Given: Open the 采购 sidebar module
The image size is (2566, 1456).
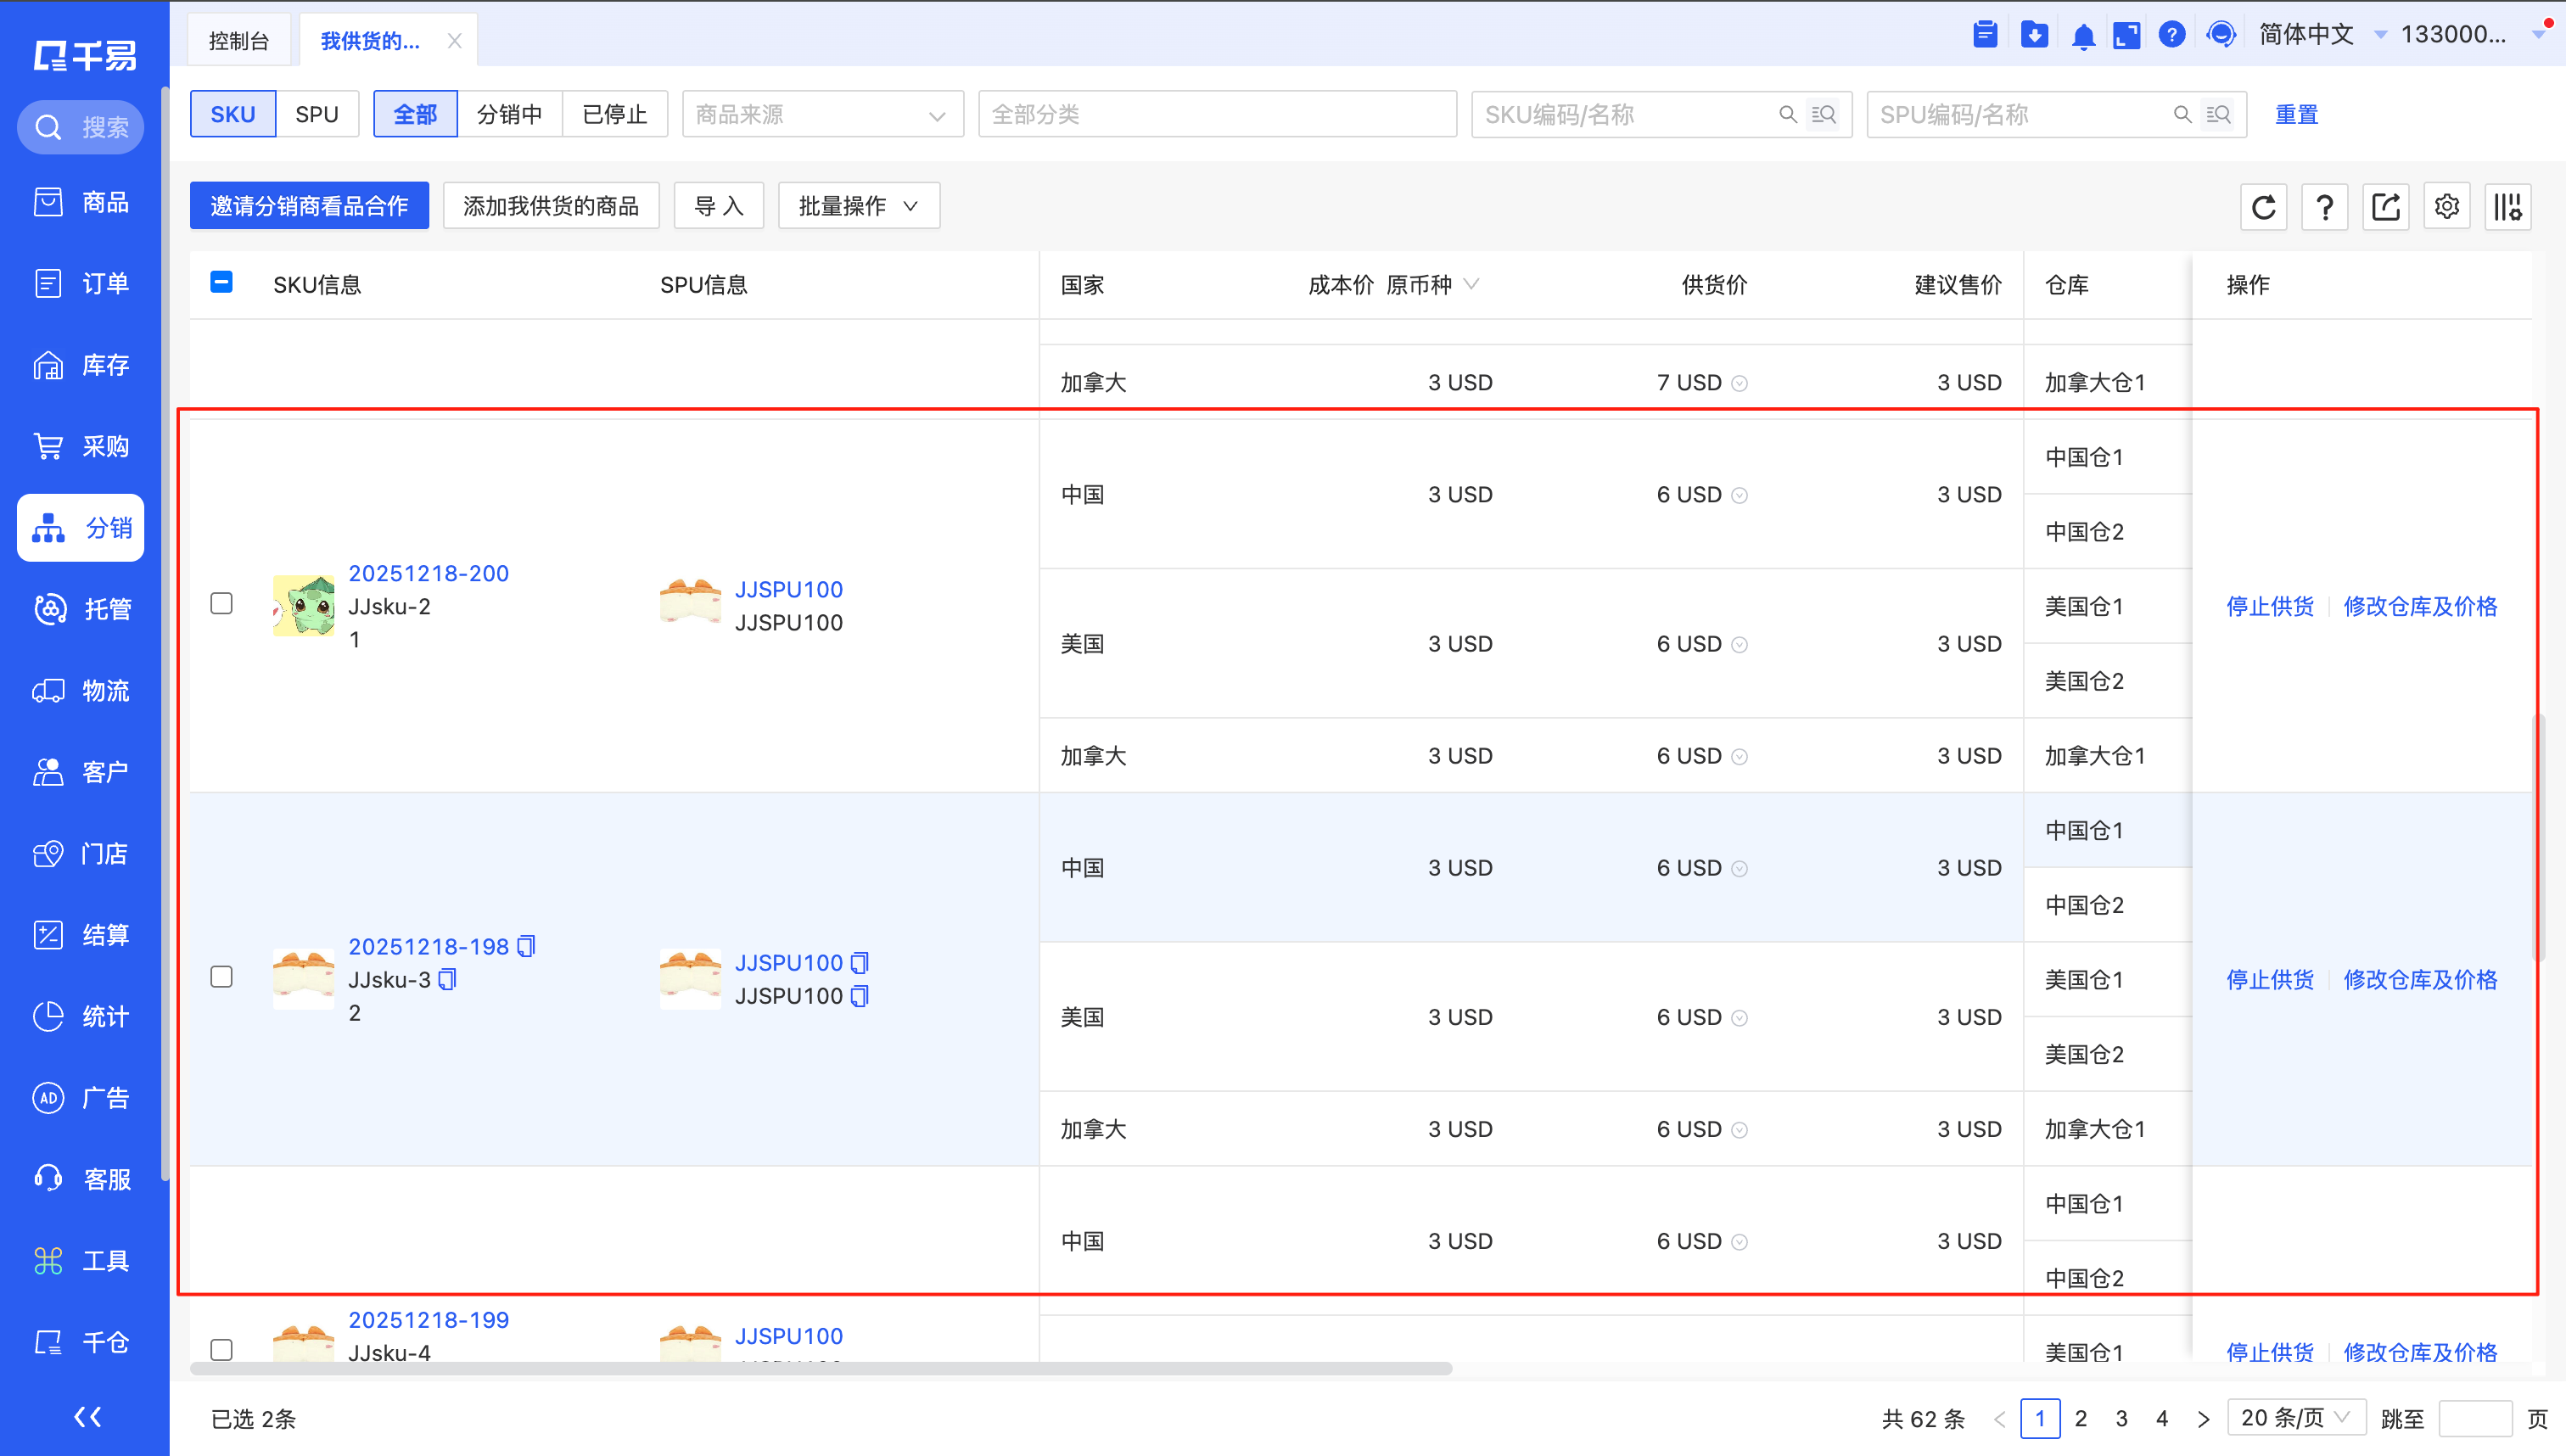Looking at the screenshot, I should 81,446.
